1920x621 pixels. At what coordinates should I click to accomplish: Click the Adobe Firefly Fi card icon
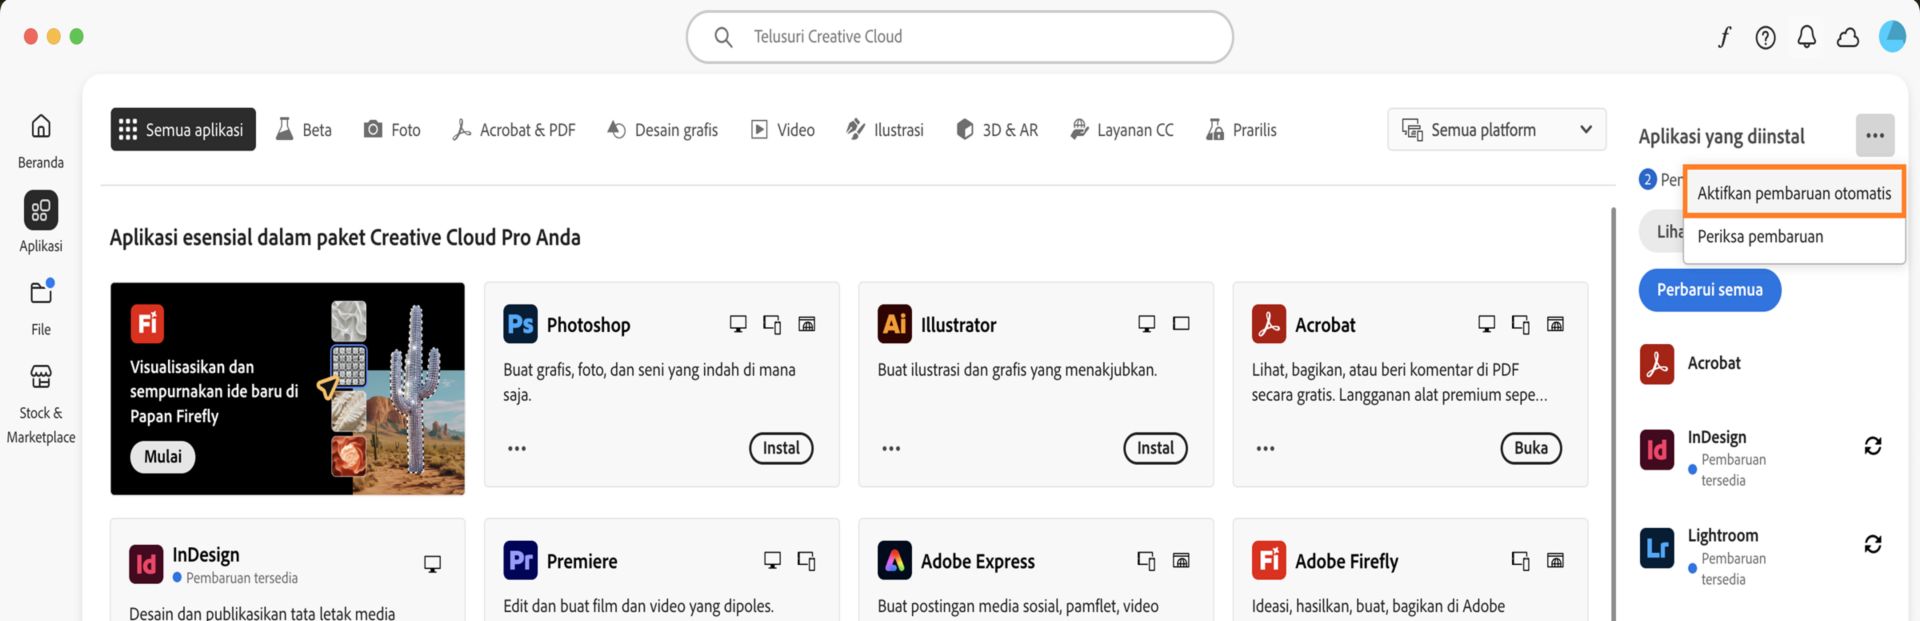[x=1269, y=560]
